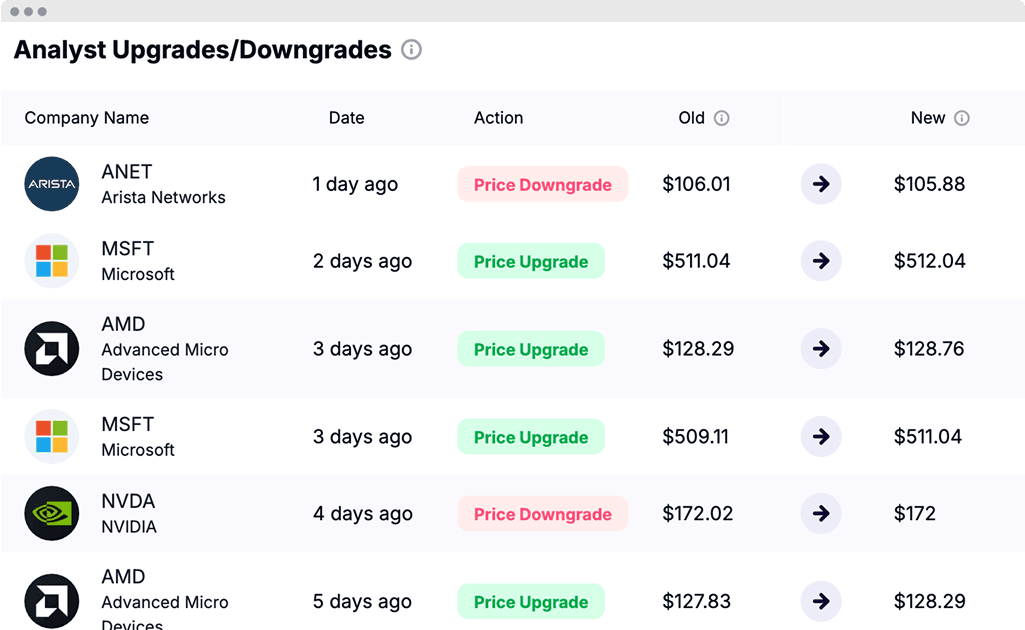Click the Arista Networks logo

pyautogui.click(x=52, y=184)
